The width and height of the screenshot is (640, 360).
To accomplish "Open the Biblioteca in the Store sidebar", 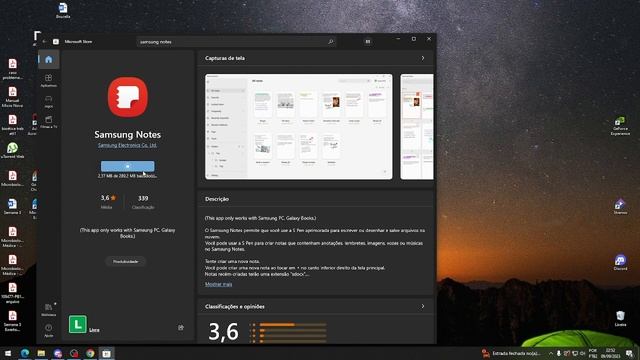I will [x=49, y=309].
